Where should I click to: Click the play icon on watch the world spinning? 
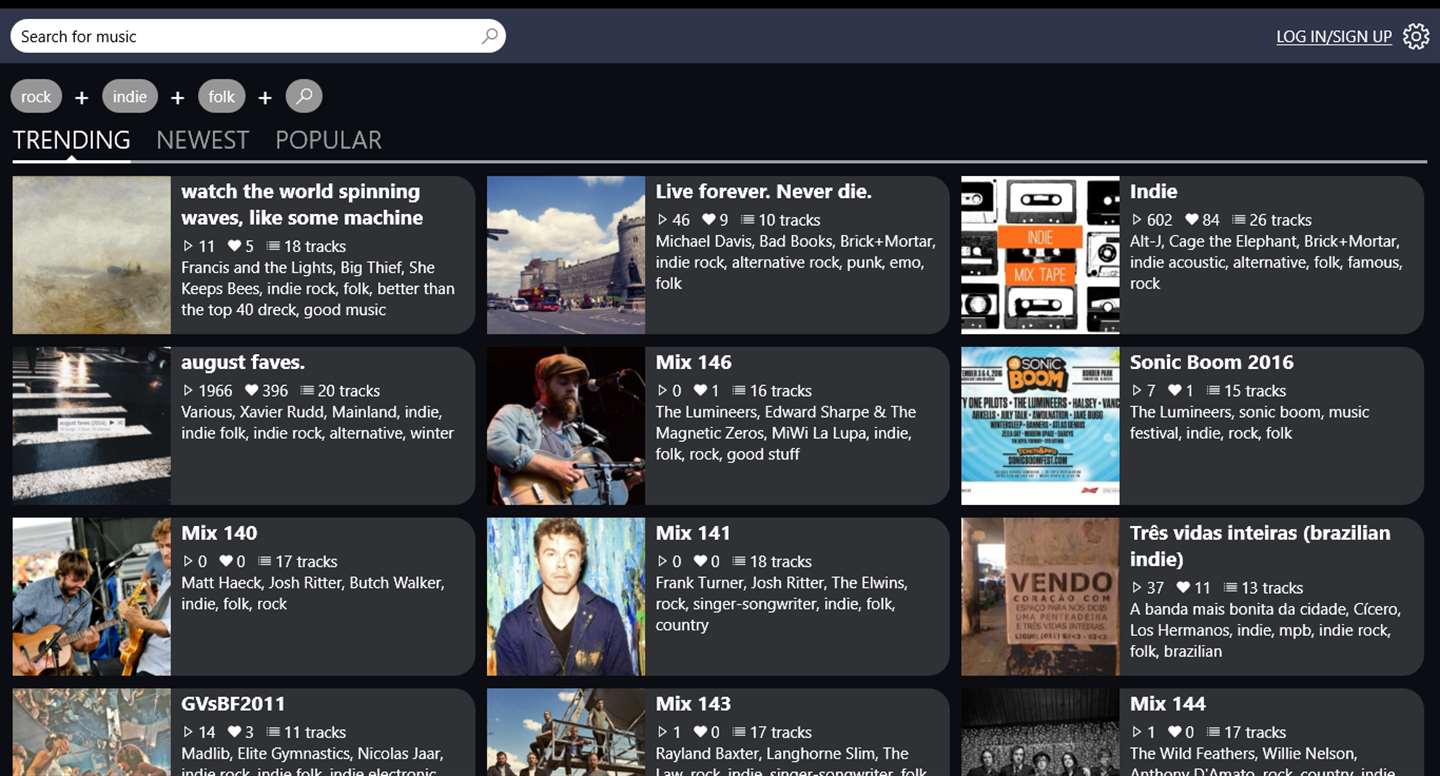click(188, 246)
